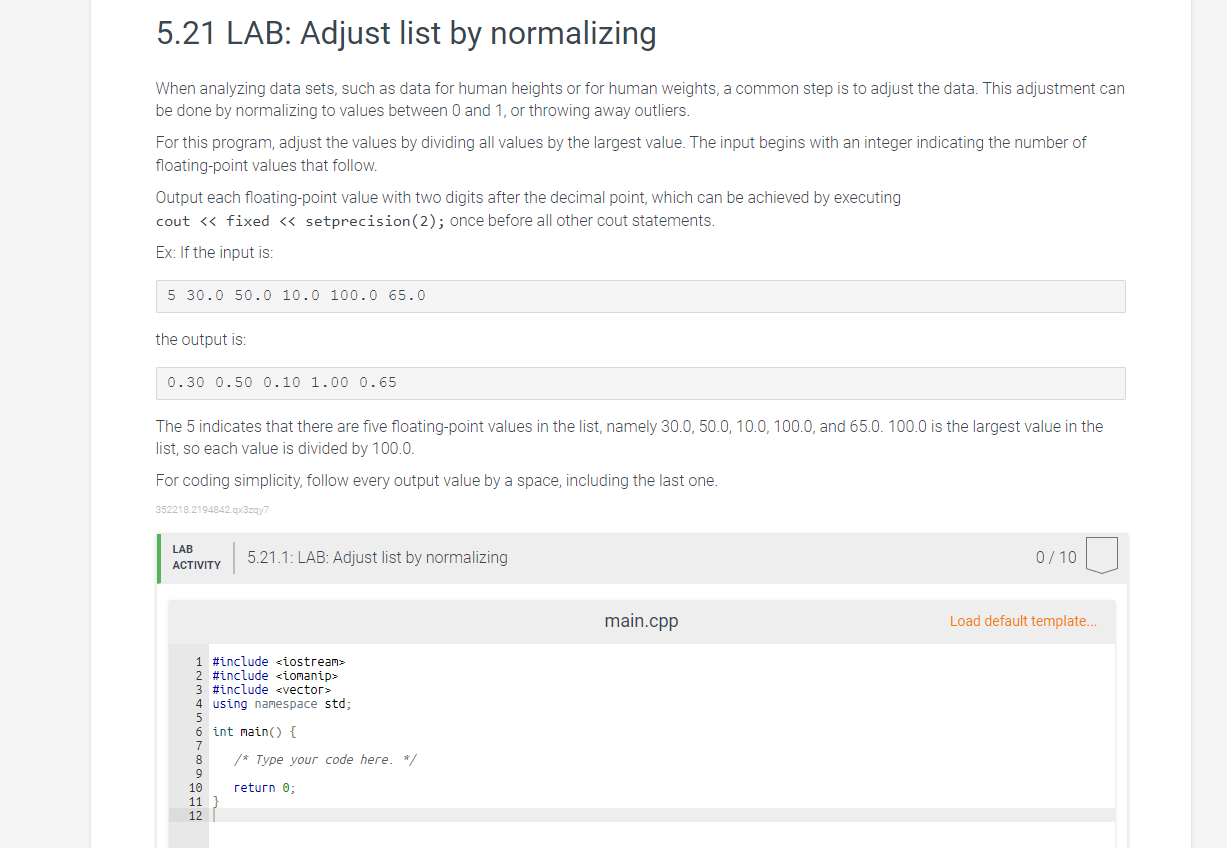The image size is (1227, 848).
Task: Click line number 6 in the gutter
Action: [199, 731]
